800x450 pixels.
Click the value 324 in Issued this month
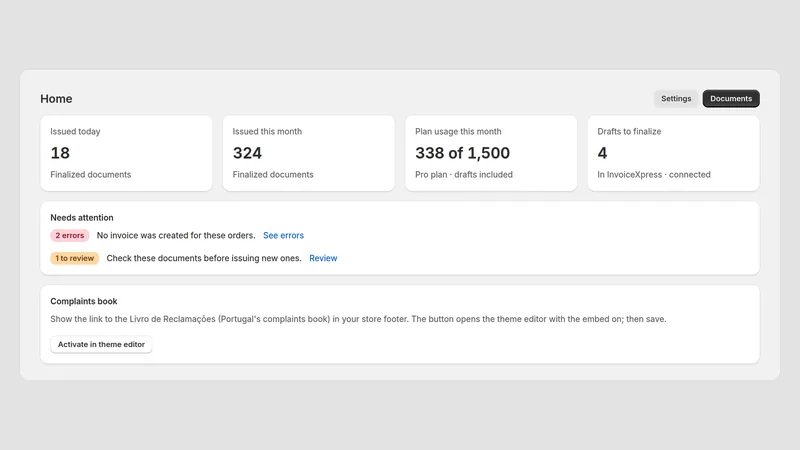247,153
